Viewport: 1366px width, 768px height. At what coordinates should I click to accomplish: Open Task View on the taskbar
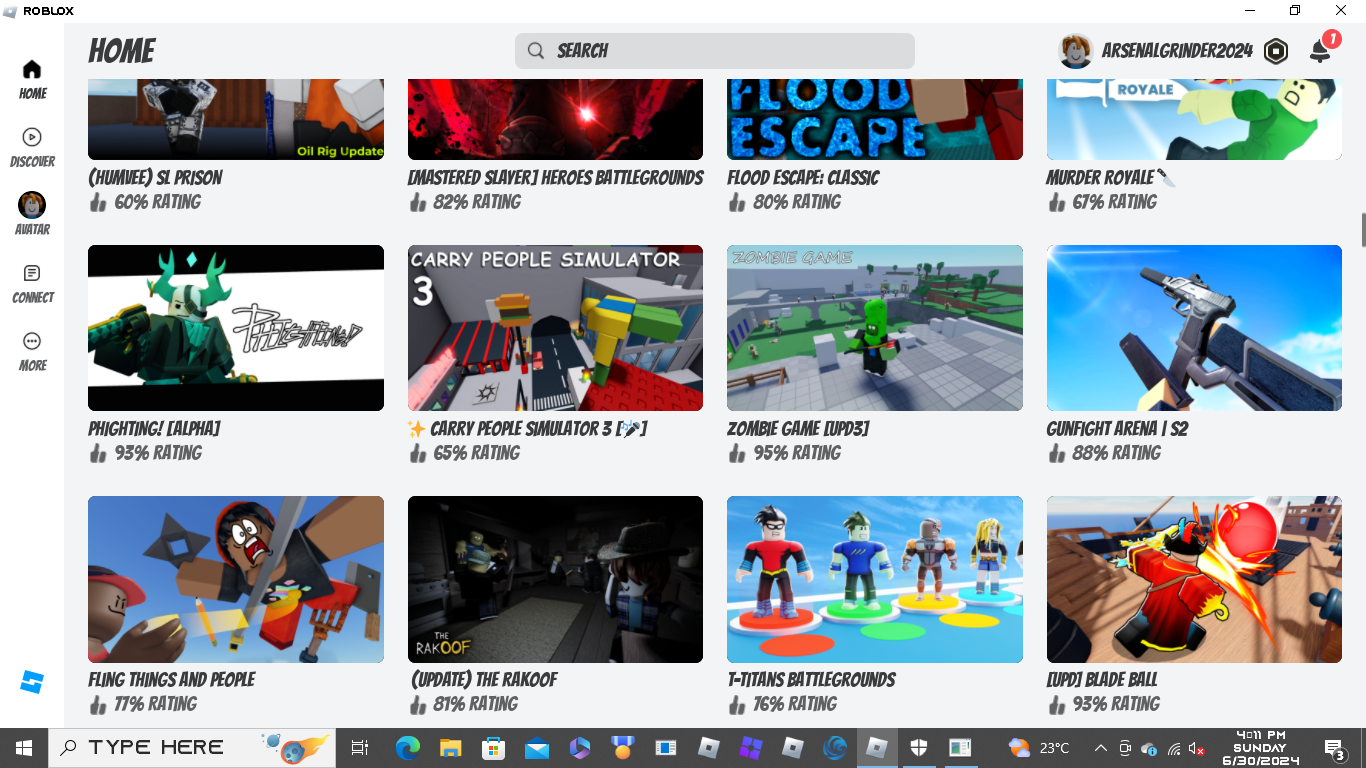[x=360, y=748]
